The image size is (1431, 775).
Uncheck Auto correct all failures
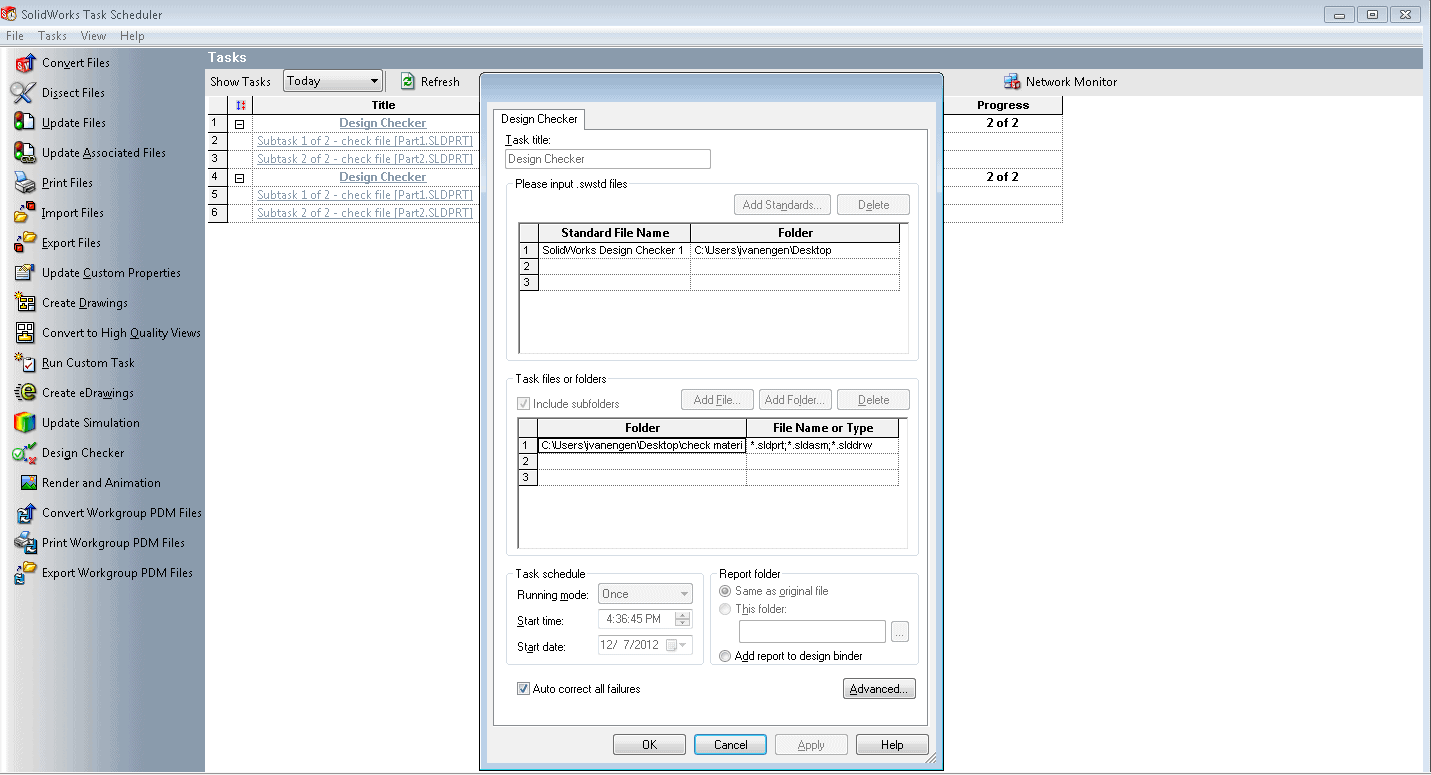(523, 689)
